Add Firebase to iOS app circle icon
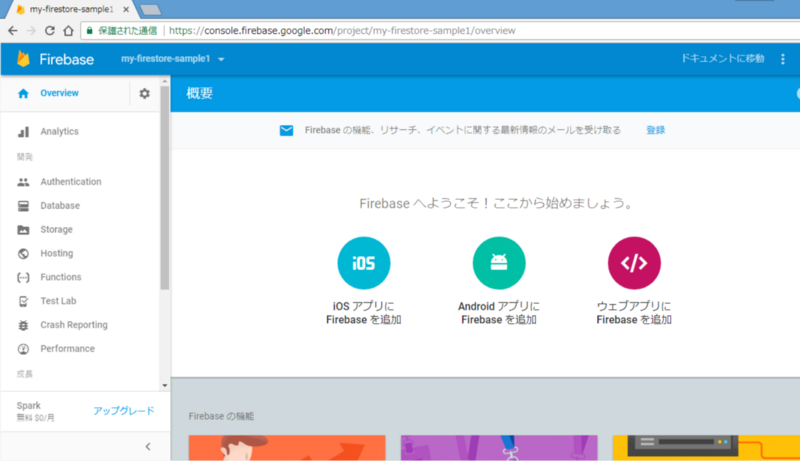The height and width of the screenshot is (461, 800). (364, 263)
